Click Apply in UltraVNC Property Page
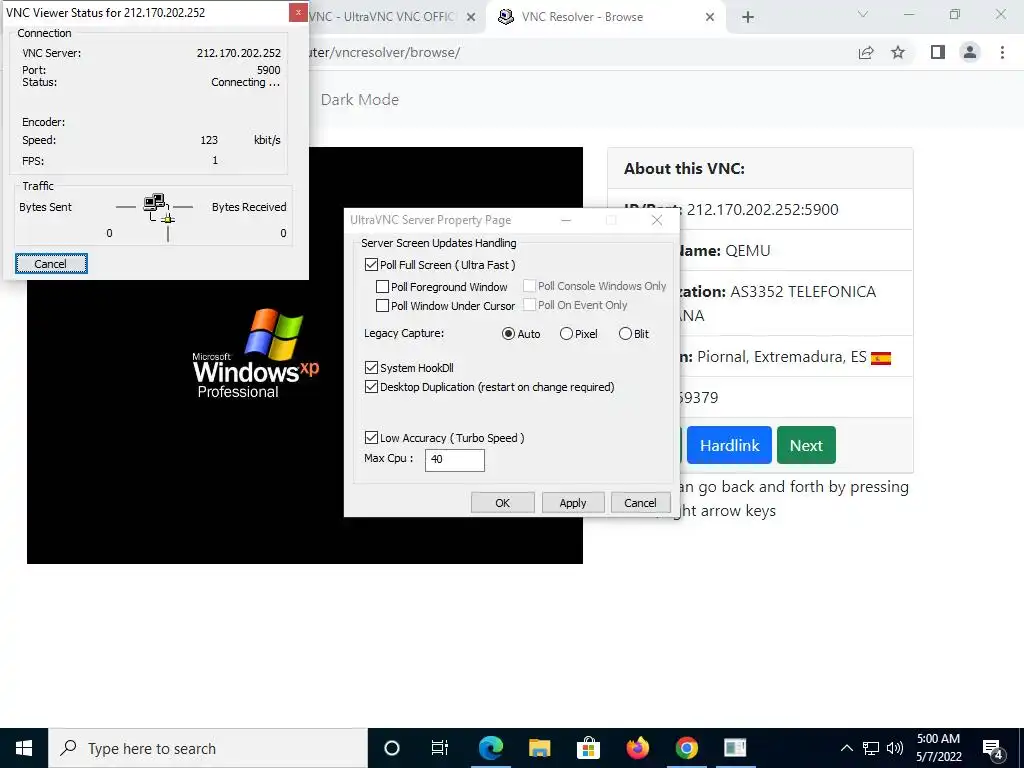 pyautogui.click(x=572, y=503)
